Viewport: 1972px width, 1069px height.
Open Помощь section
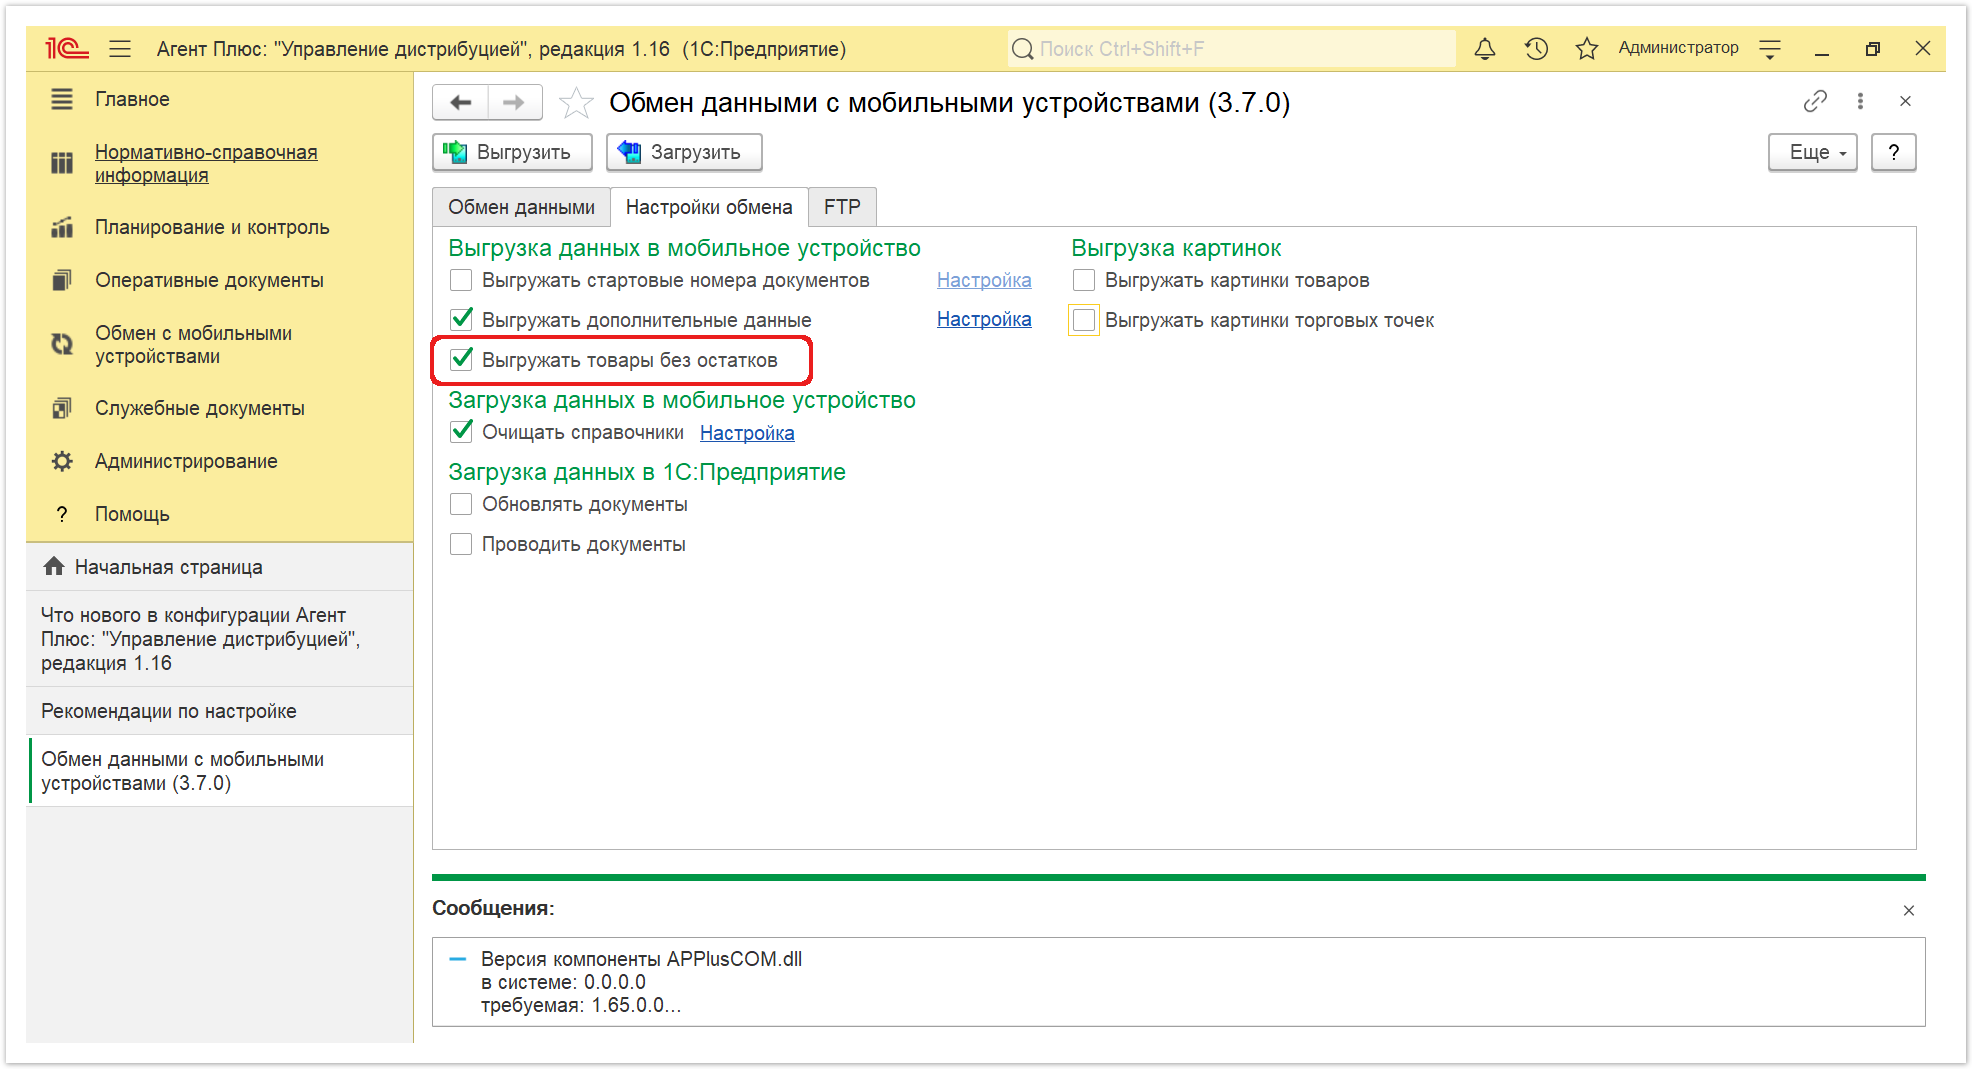point(132,514)
